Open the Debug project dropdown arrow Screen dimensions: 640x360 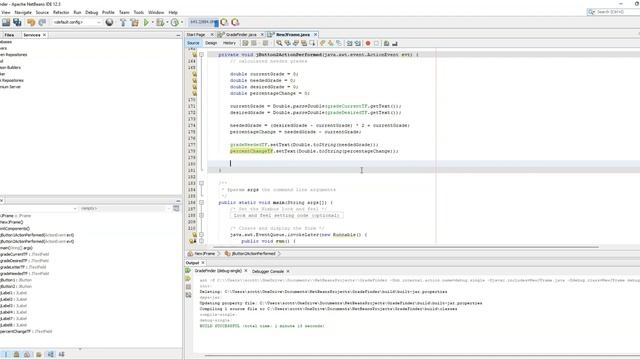coord(167,22)
